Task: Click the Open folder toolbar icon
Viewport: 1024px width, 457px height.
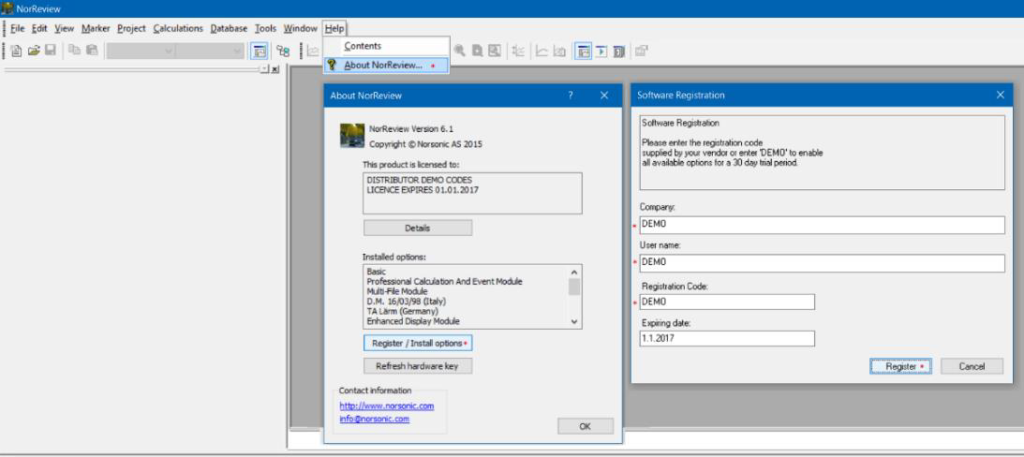Action: click(x=33, y=50)
